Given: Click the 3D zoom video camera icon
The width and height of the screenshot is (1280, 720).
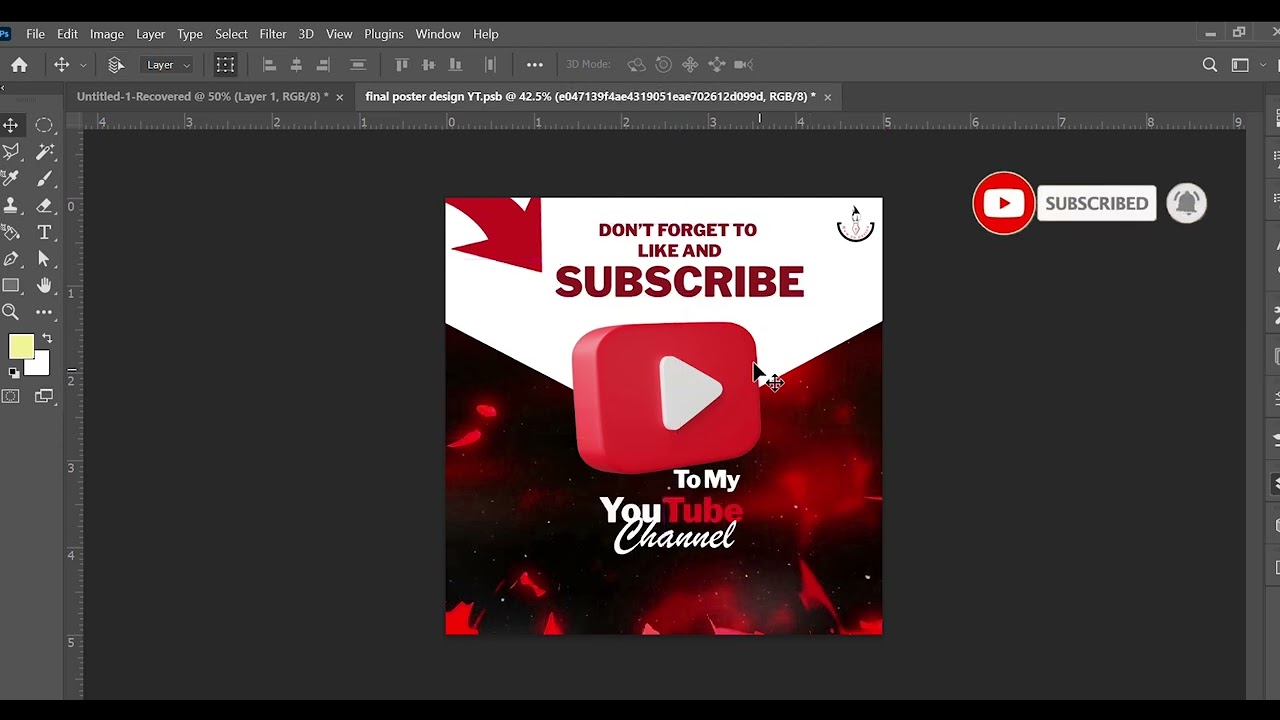Looking at the screenshot, I should pos(744,65).
